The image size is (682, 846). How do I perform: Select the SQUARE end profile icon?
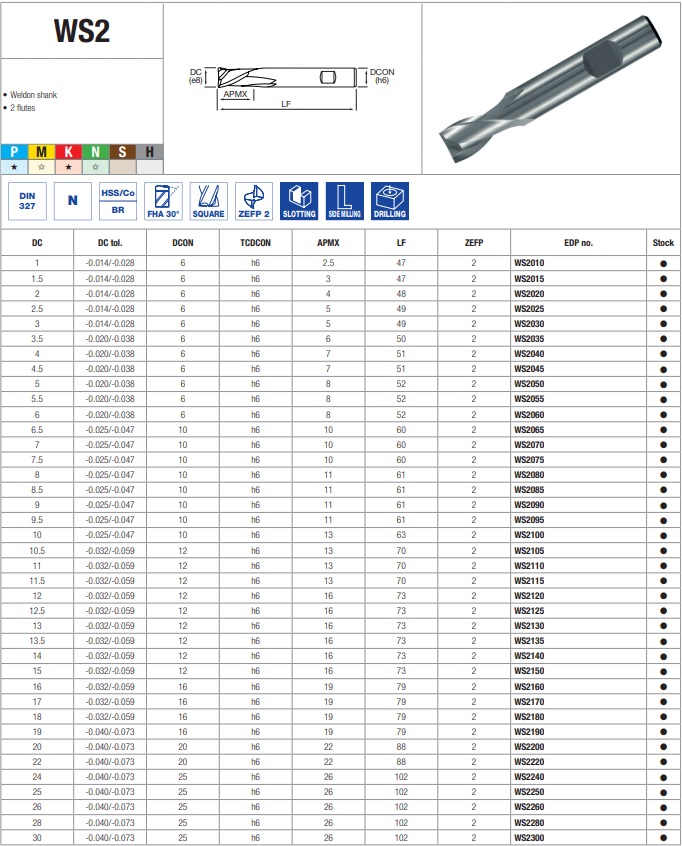[208, 201]
